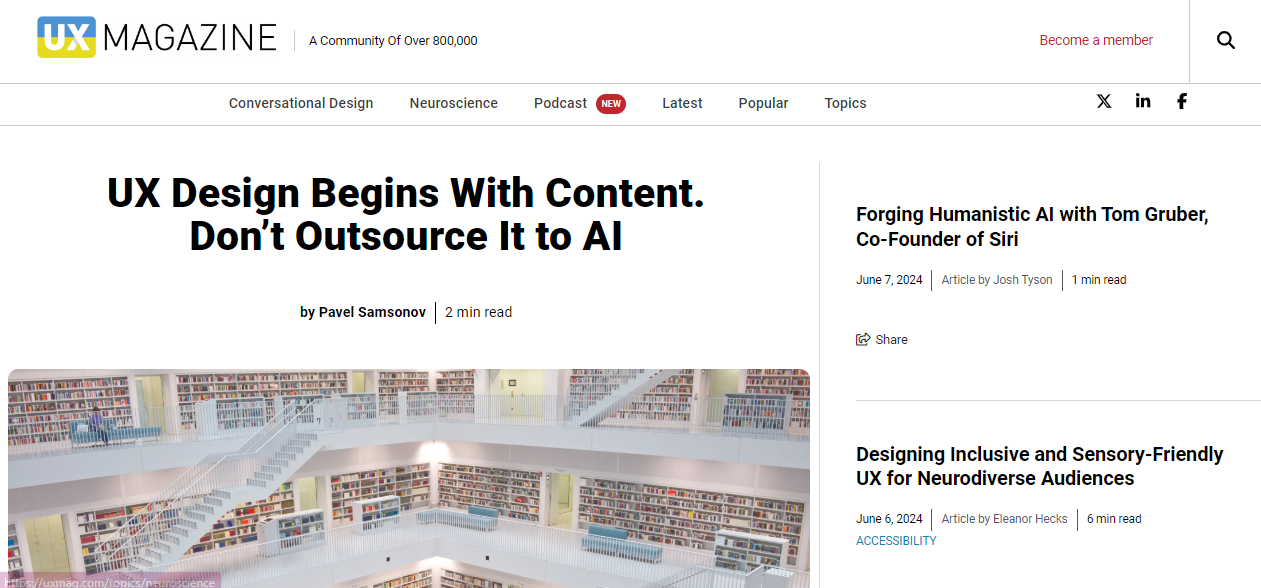Go to the Neuroscience section
Screen dimensions: 1261x588
click(453, 103)
